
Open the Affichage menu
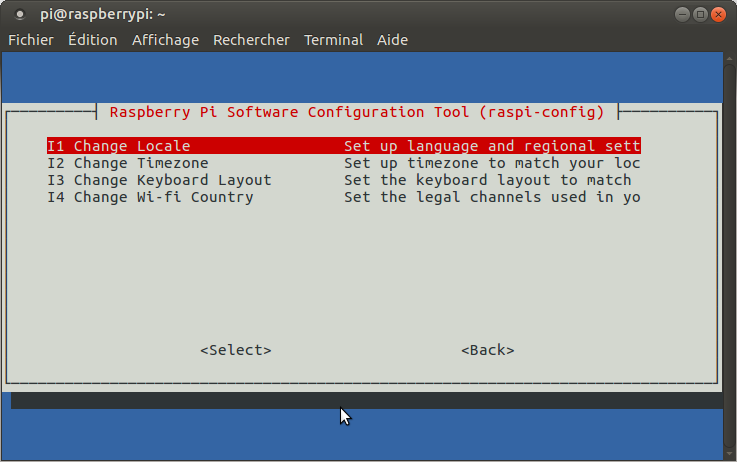point(165,40)
